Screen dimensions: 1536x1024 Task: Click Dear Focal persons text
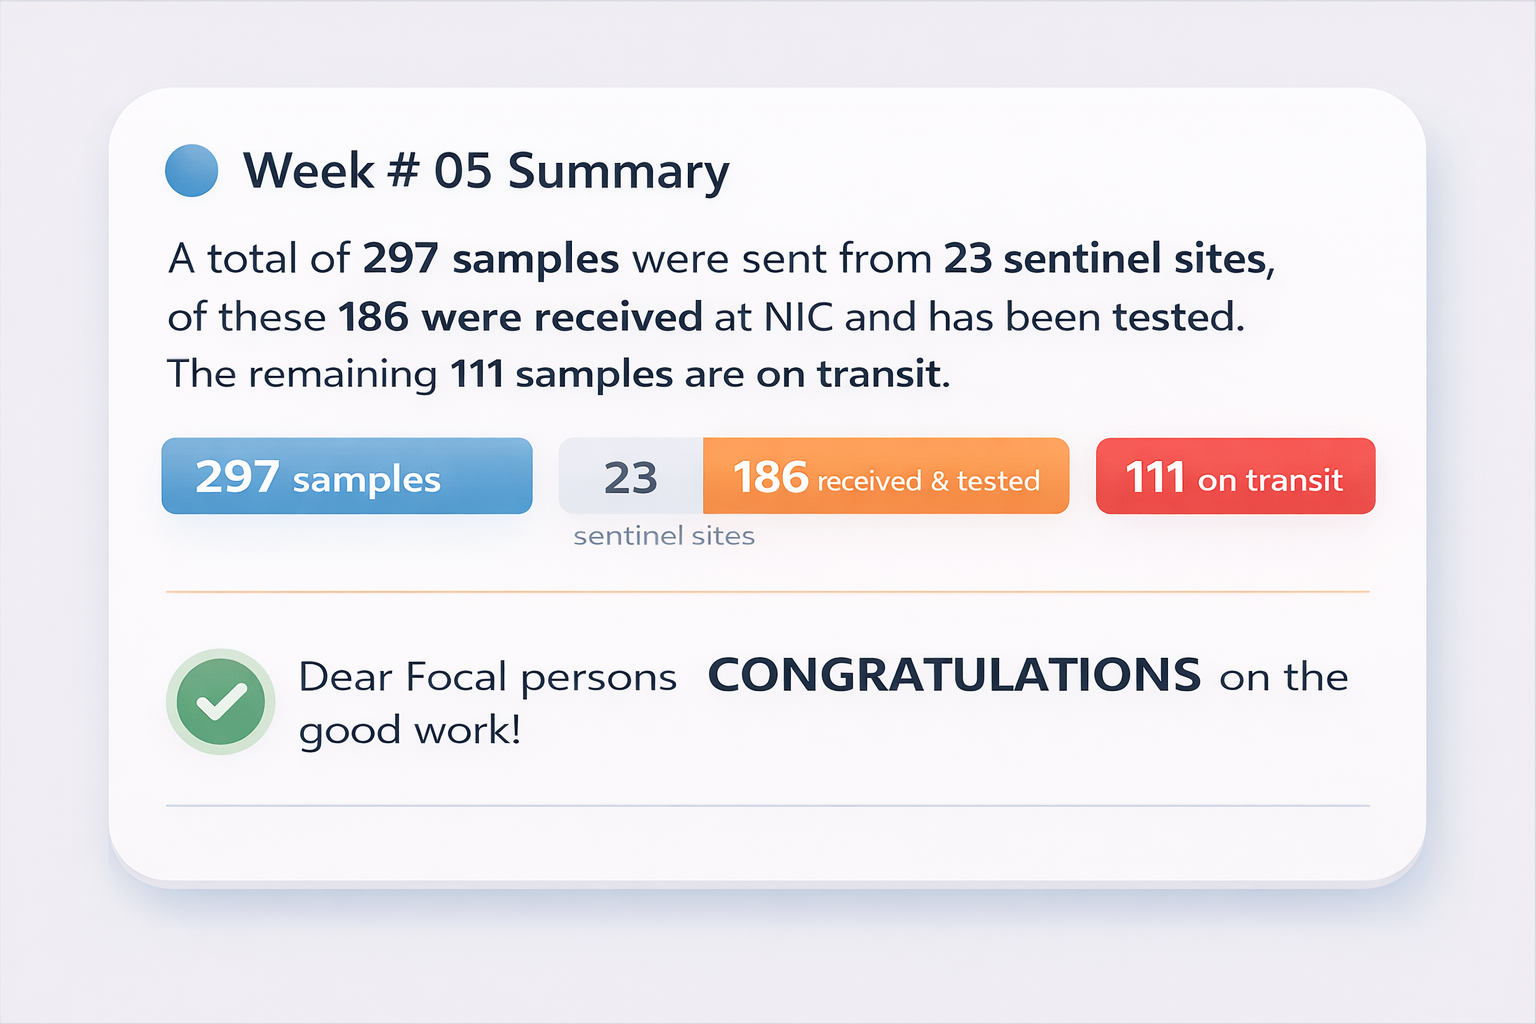click(x=488, y=677)
